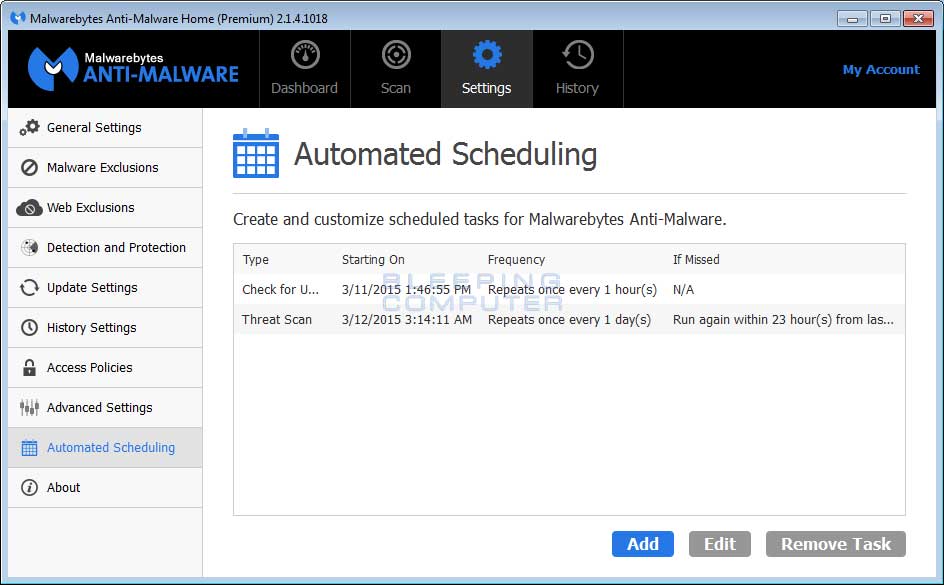The image size is (944, 585).
Task: Go to the History tab
Action: (x=577, y=69)
